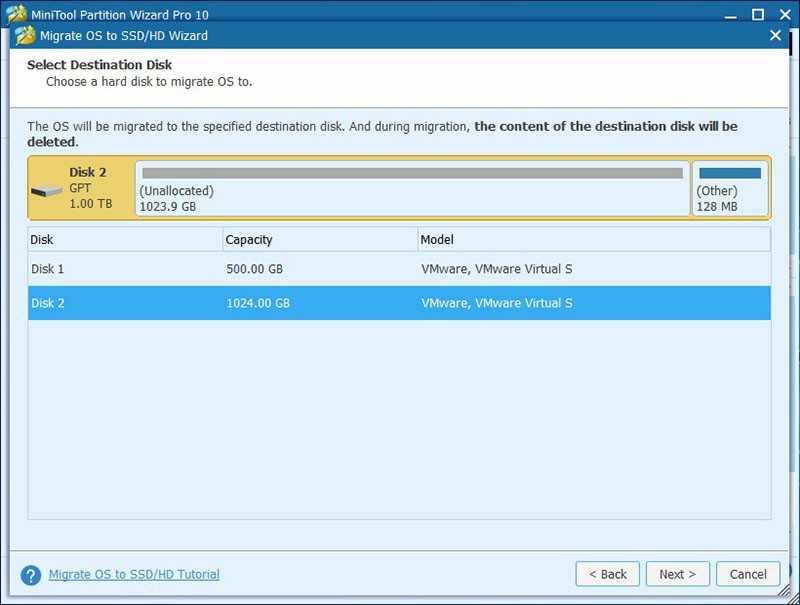Image resolution: width=800 pixels, height=605 pixels.
Task: Go back with the < Back button
Action: tap(608, 574)
